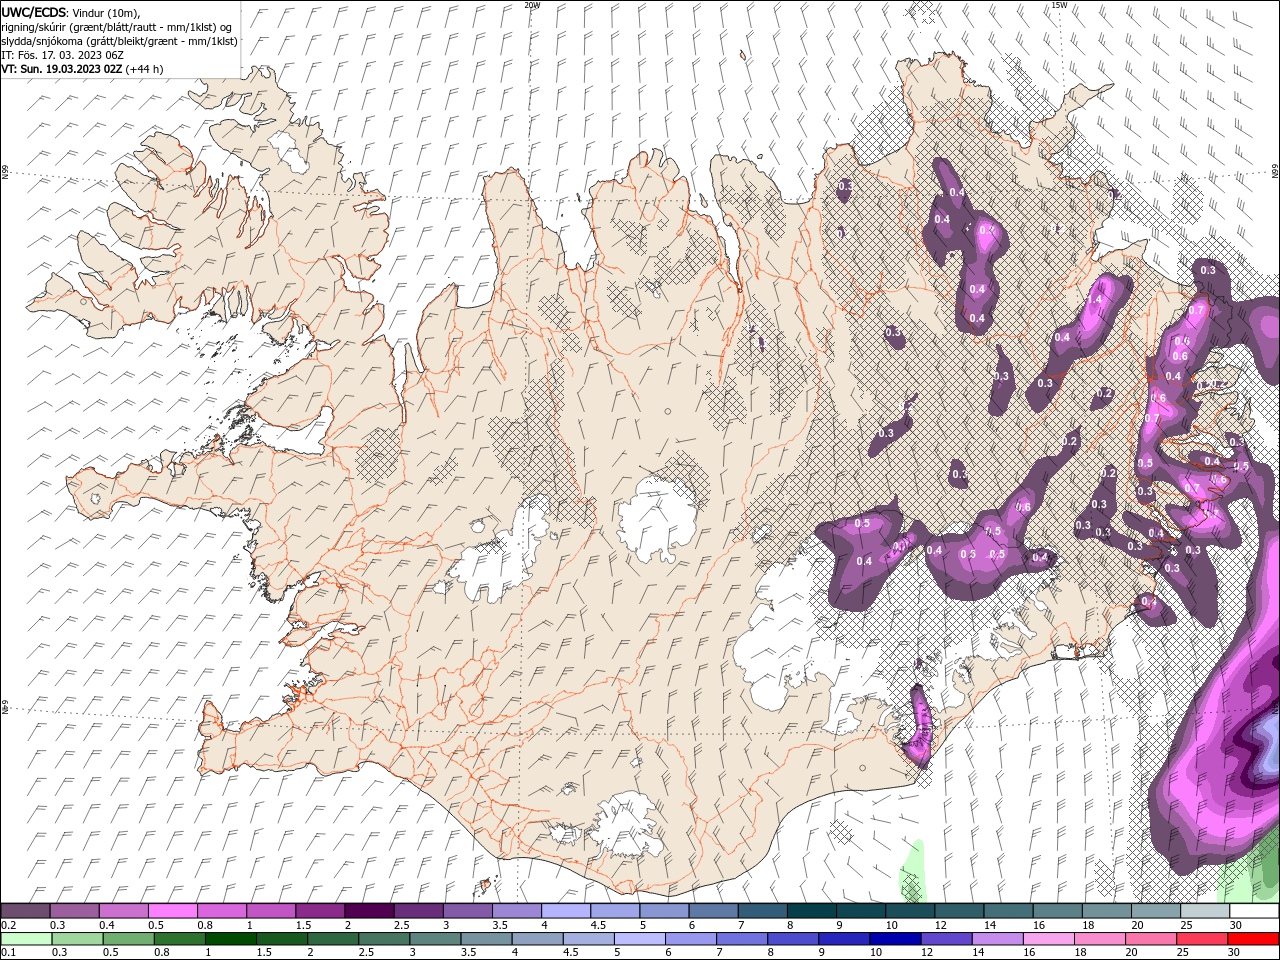This screenshot has height=960, width=1280.
Task: Pick the light gray 25 snow legend swatch
Action: (x=1206, y=911)
